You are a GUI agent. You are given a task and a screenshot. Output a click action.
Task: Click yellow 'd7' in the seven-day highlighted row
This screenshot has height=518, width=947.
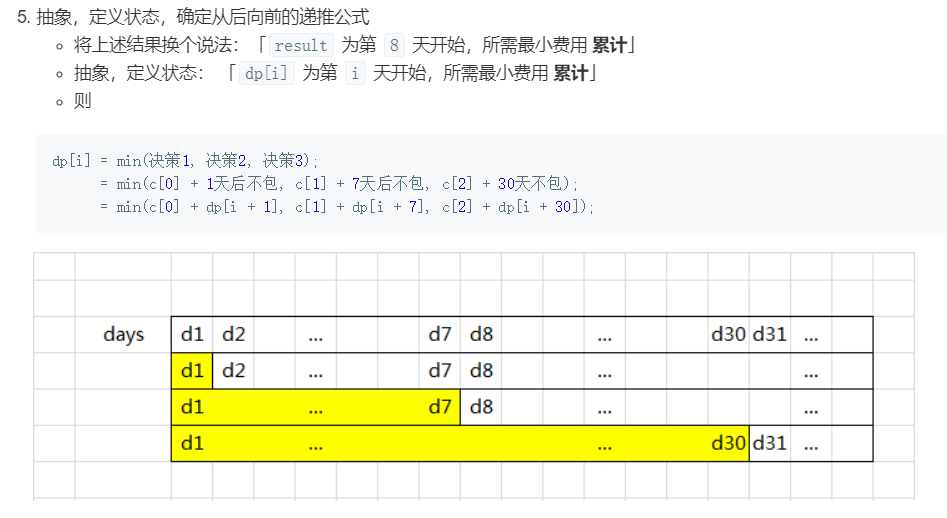point(440,406)
